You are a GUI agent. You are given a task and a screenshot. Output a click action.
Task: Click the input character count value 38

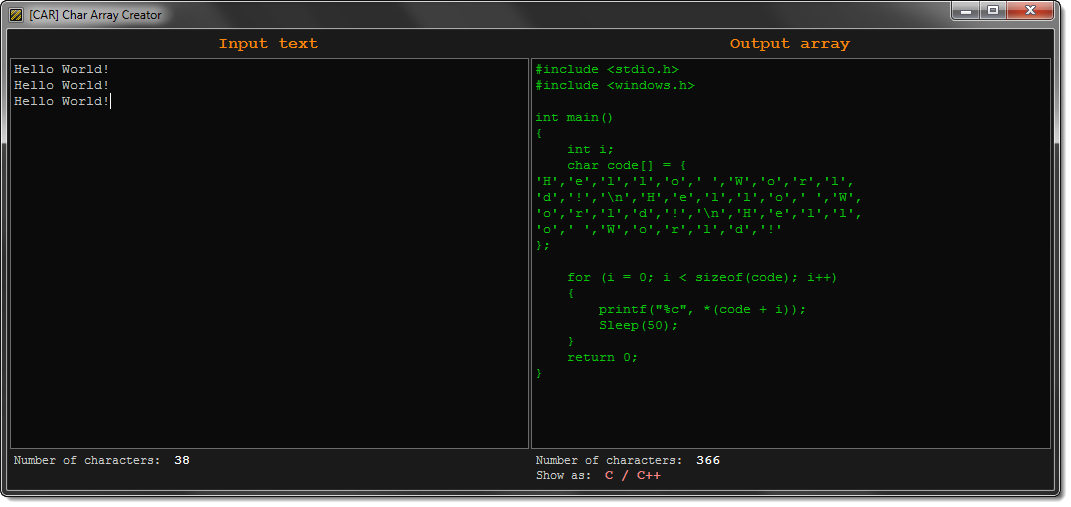[x=181, y=461]
